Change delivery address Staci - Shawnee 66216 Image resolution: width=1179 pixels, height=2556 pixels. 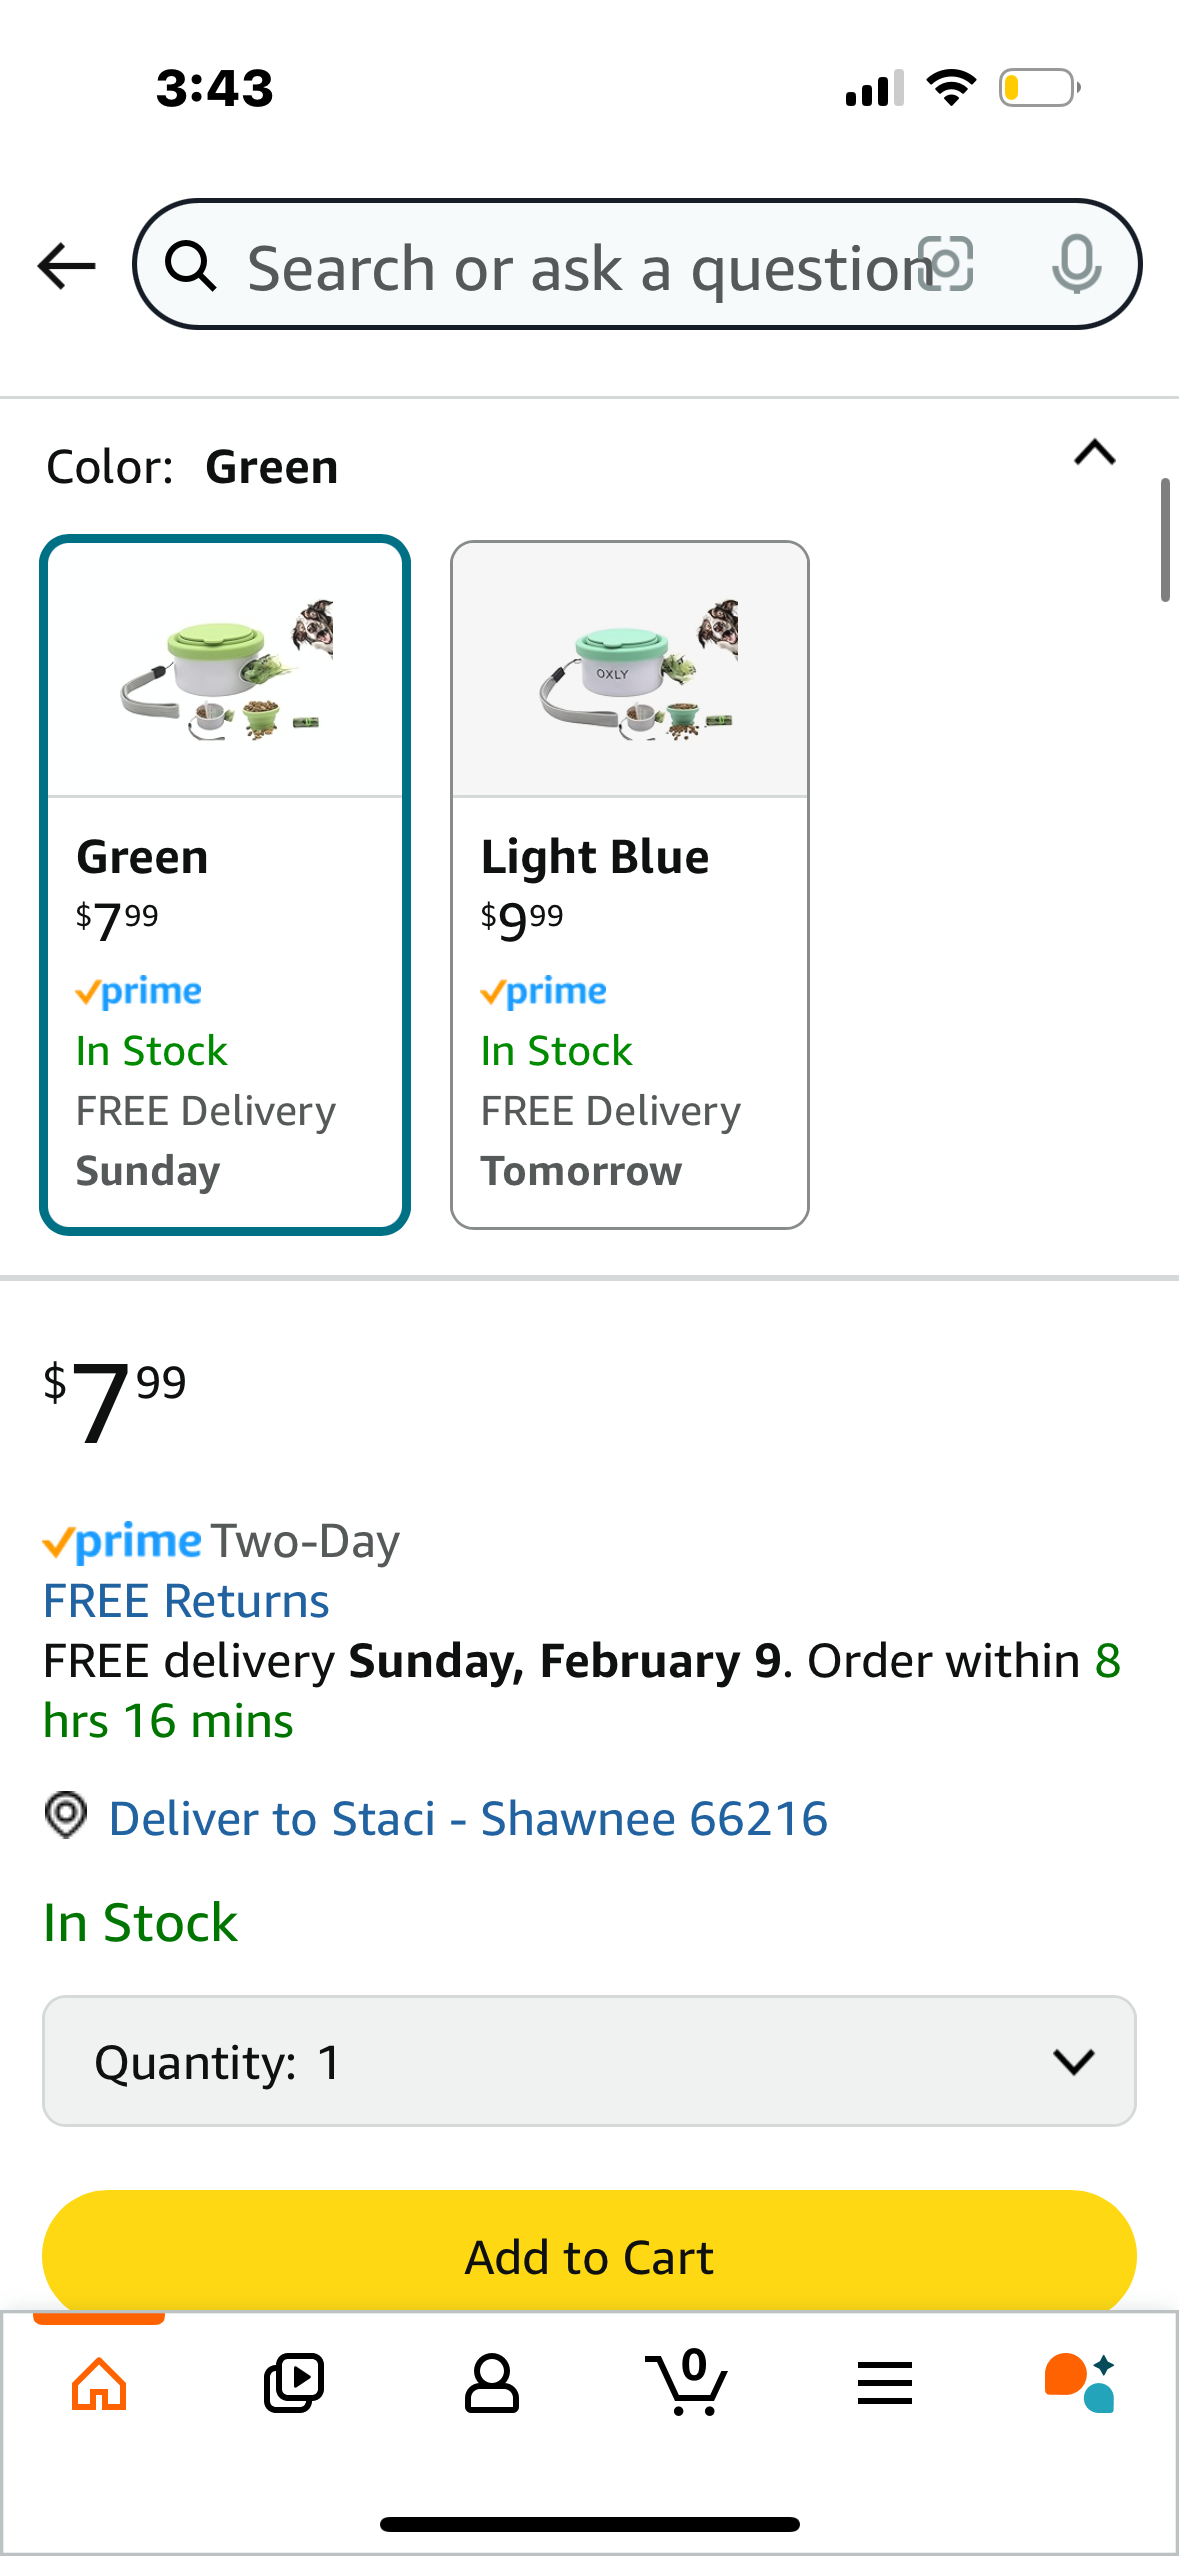click(x=468, y=1818)
